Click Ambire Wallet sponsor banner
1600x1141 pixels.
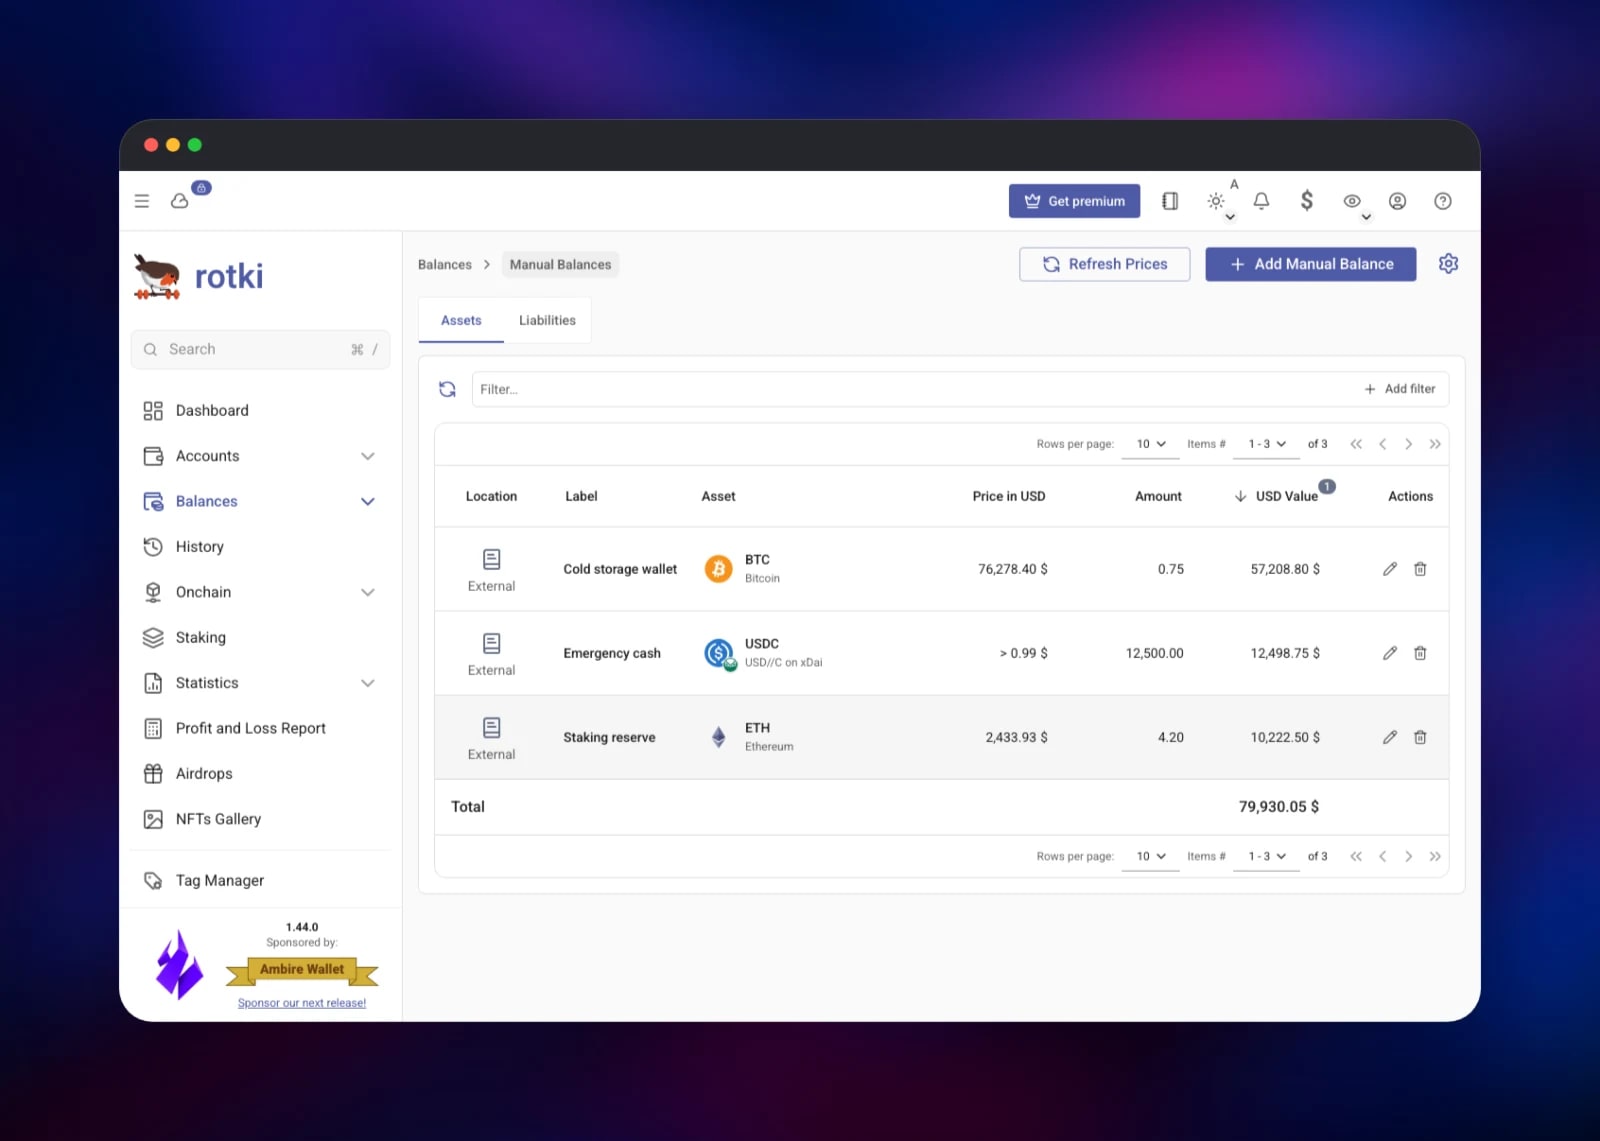302,970
